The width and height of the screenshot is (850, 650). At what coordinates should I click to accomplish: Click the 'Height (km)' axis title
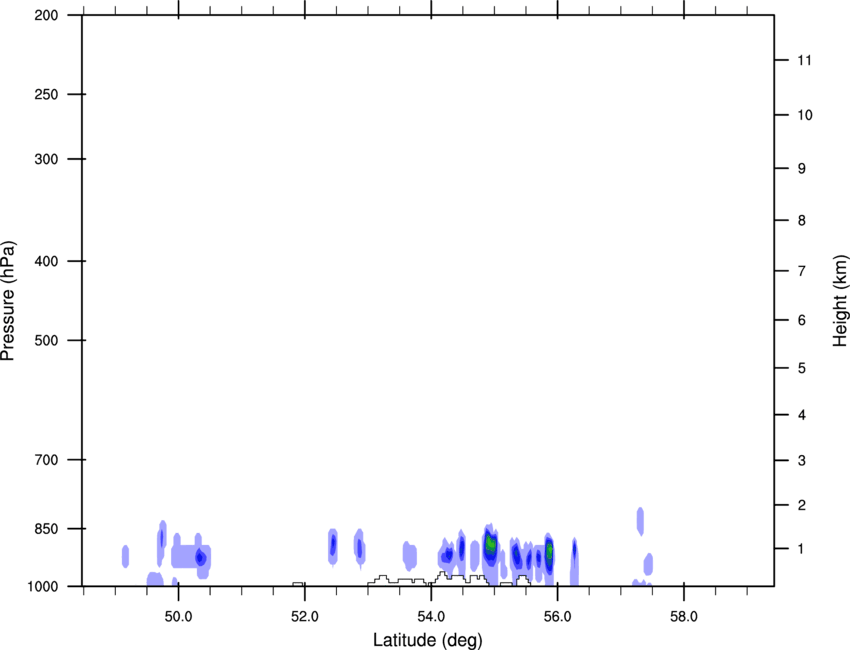point(840,301)
